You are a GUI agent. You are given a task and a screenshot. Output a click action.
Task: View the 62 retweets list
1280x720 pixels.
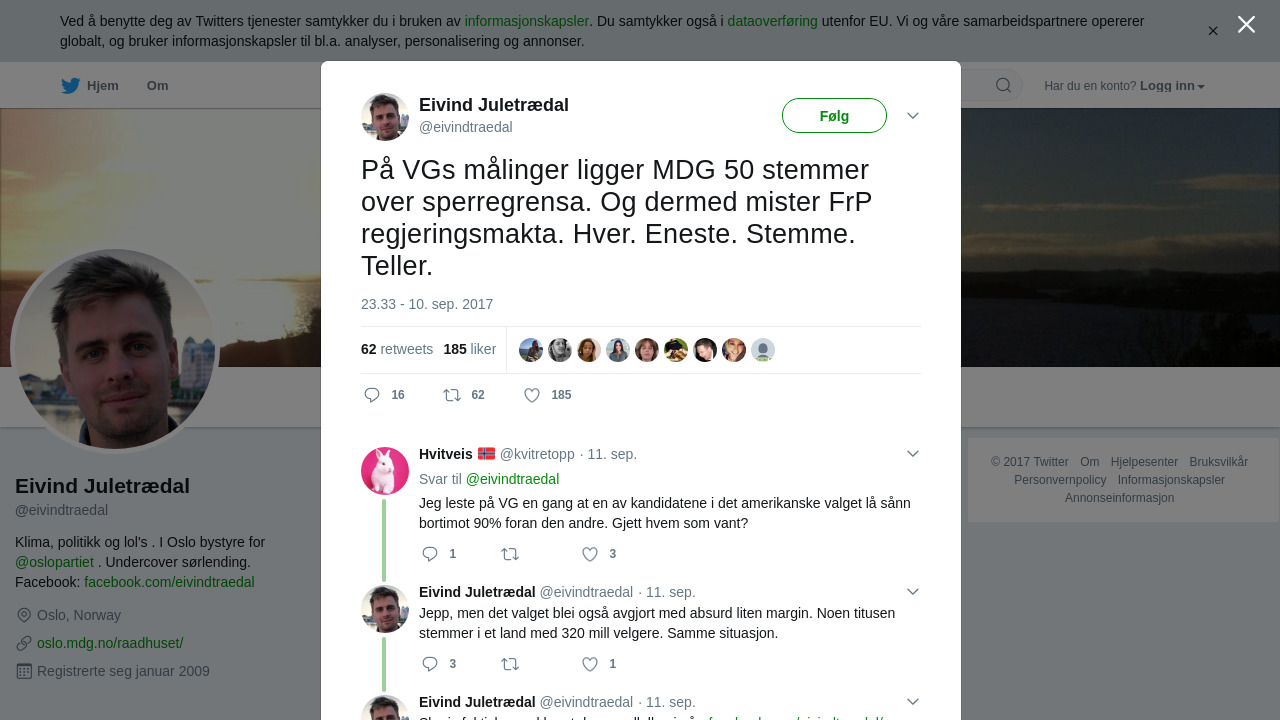[397, 349]
